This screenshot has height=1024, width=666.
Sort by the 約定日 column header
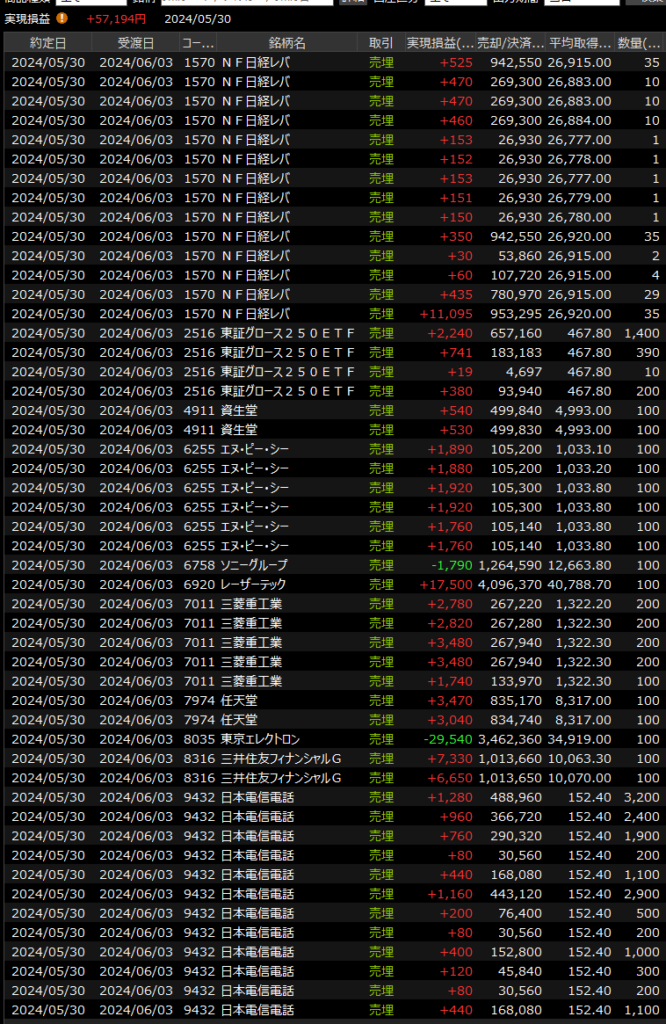coord(48,43)
